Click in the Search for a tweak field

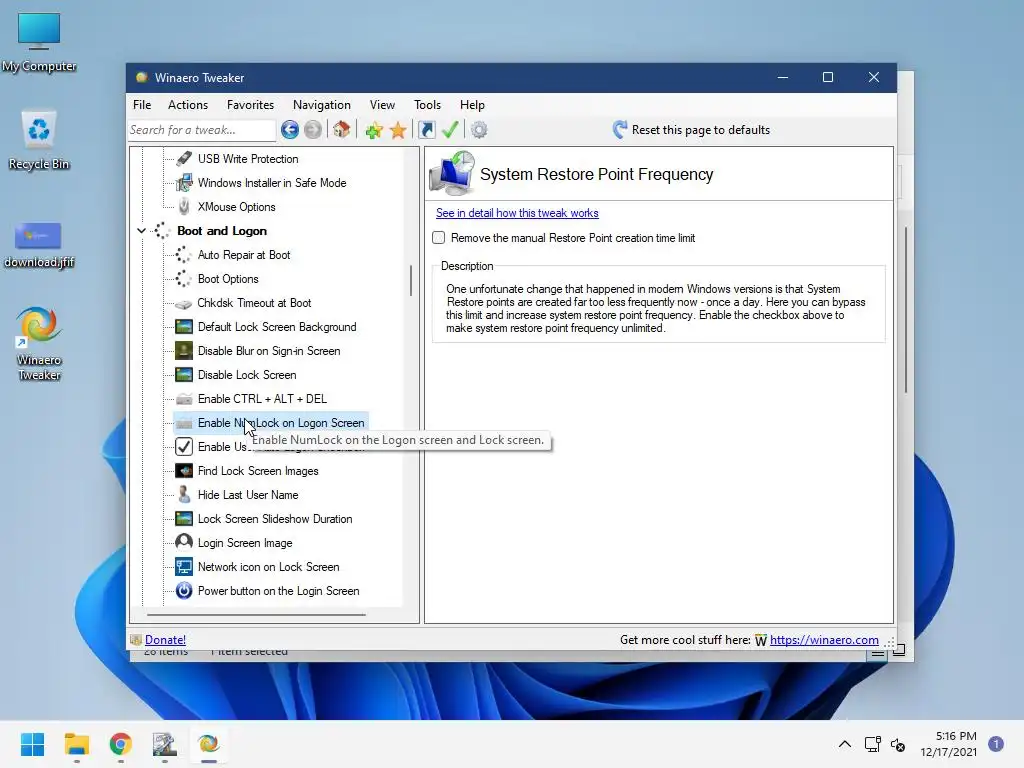pos(202,130)
